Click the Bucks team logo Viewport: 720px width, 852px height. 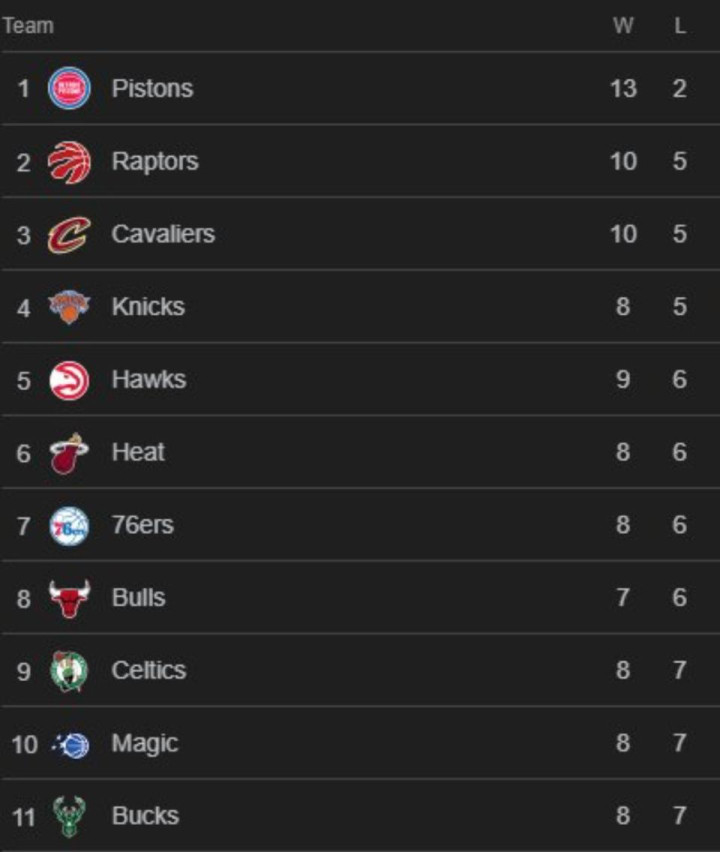69,816
